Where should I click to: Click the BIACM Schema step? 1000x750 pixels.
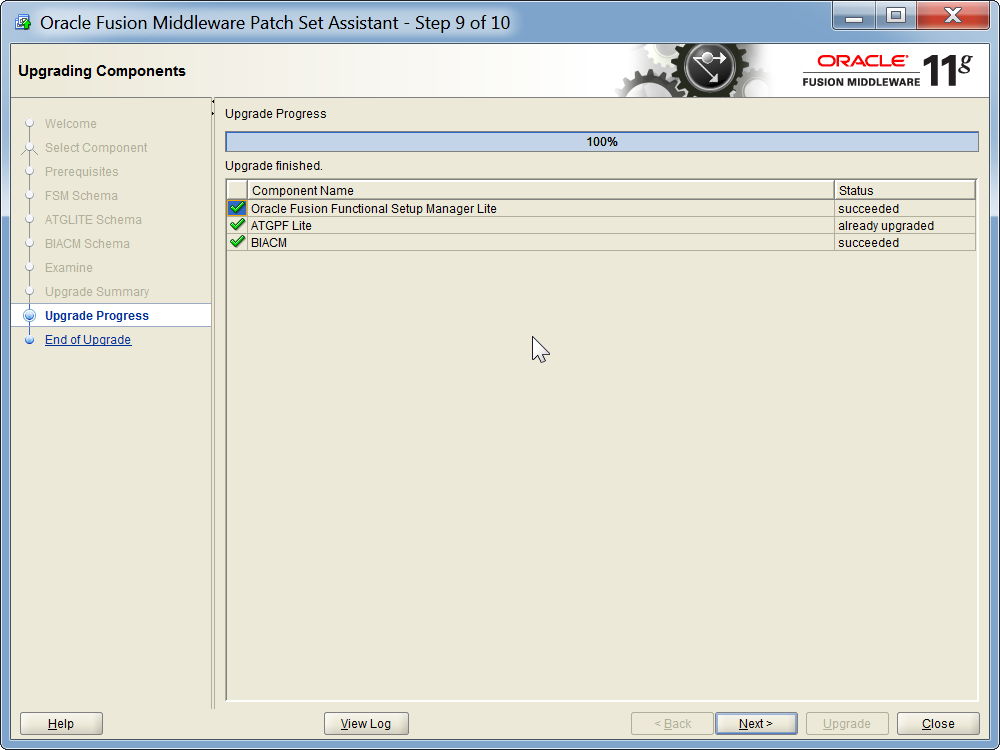tap(87, 244)
